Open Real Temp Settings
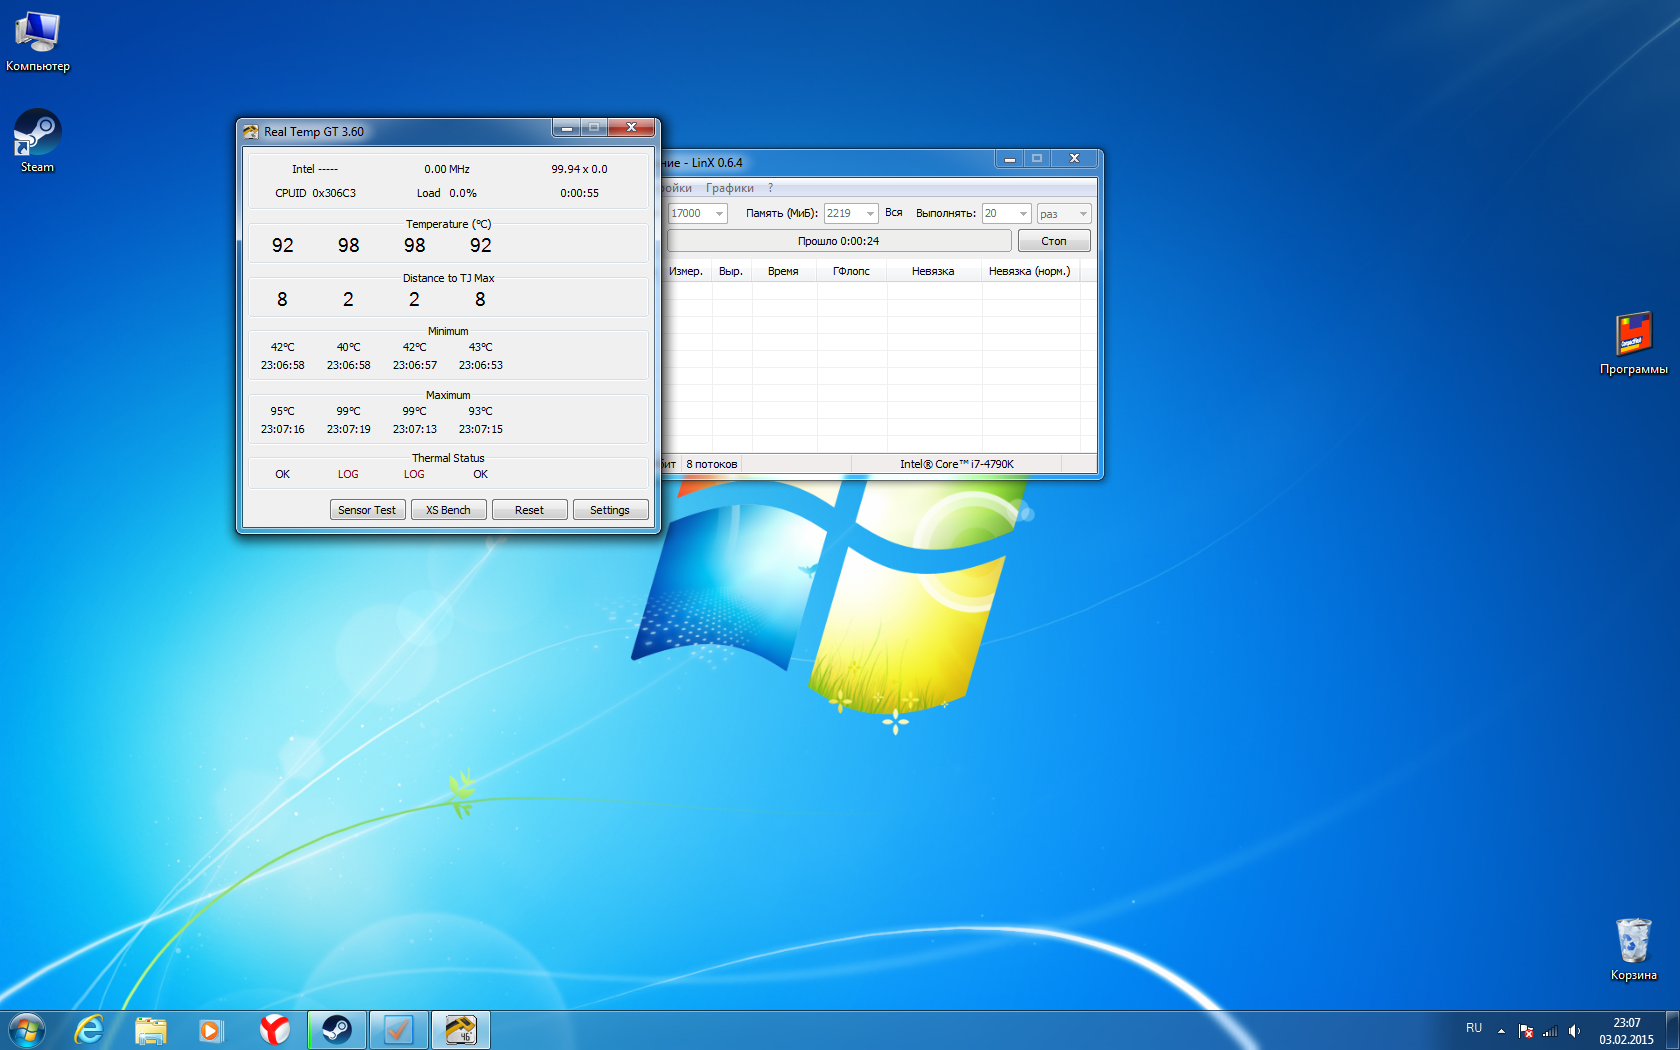1680x1050 pixels. [x=610, y=510]
